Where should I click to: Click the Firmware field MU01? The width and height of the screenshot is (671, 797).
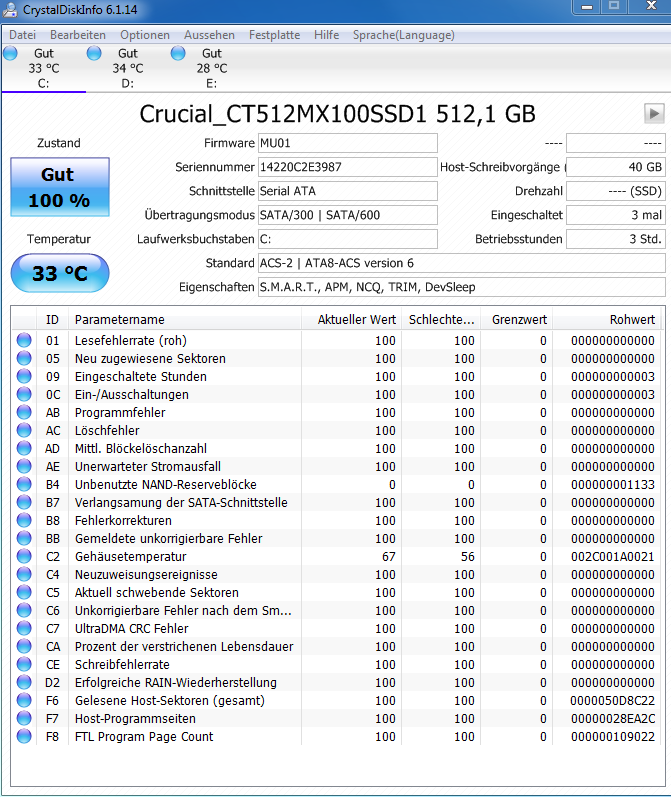tap(348, 143)
